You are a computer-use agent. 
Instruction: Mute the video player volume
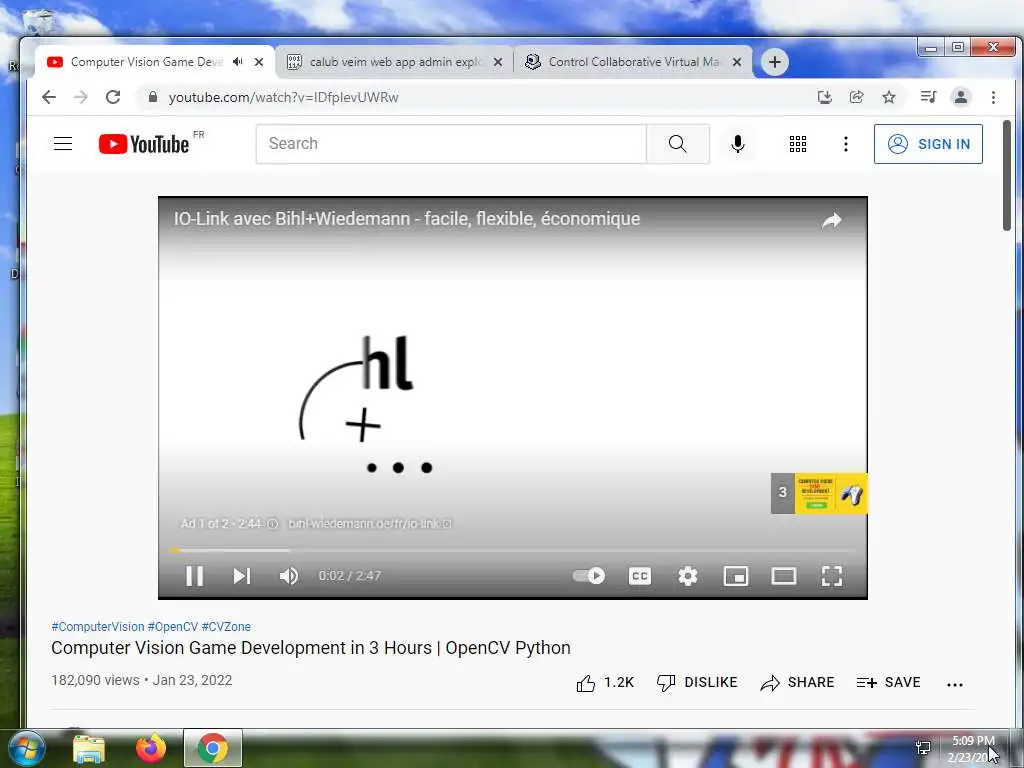[x=289, y=576]
